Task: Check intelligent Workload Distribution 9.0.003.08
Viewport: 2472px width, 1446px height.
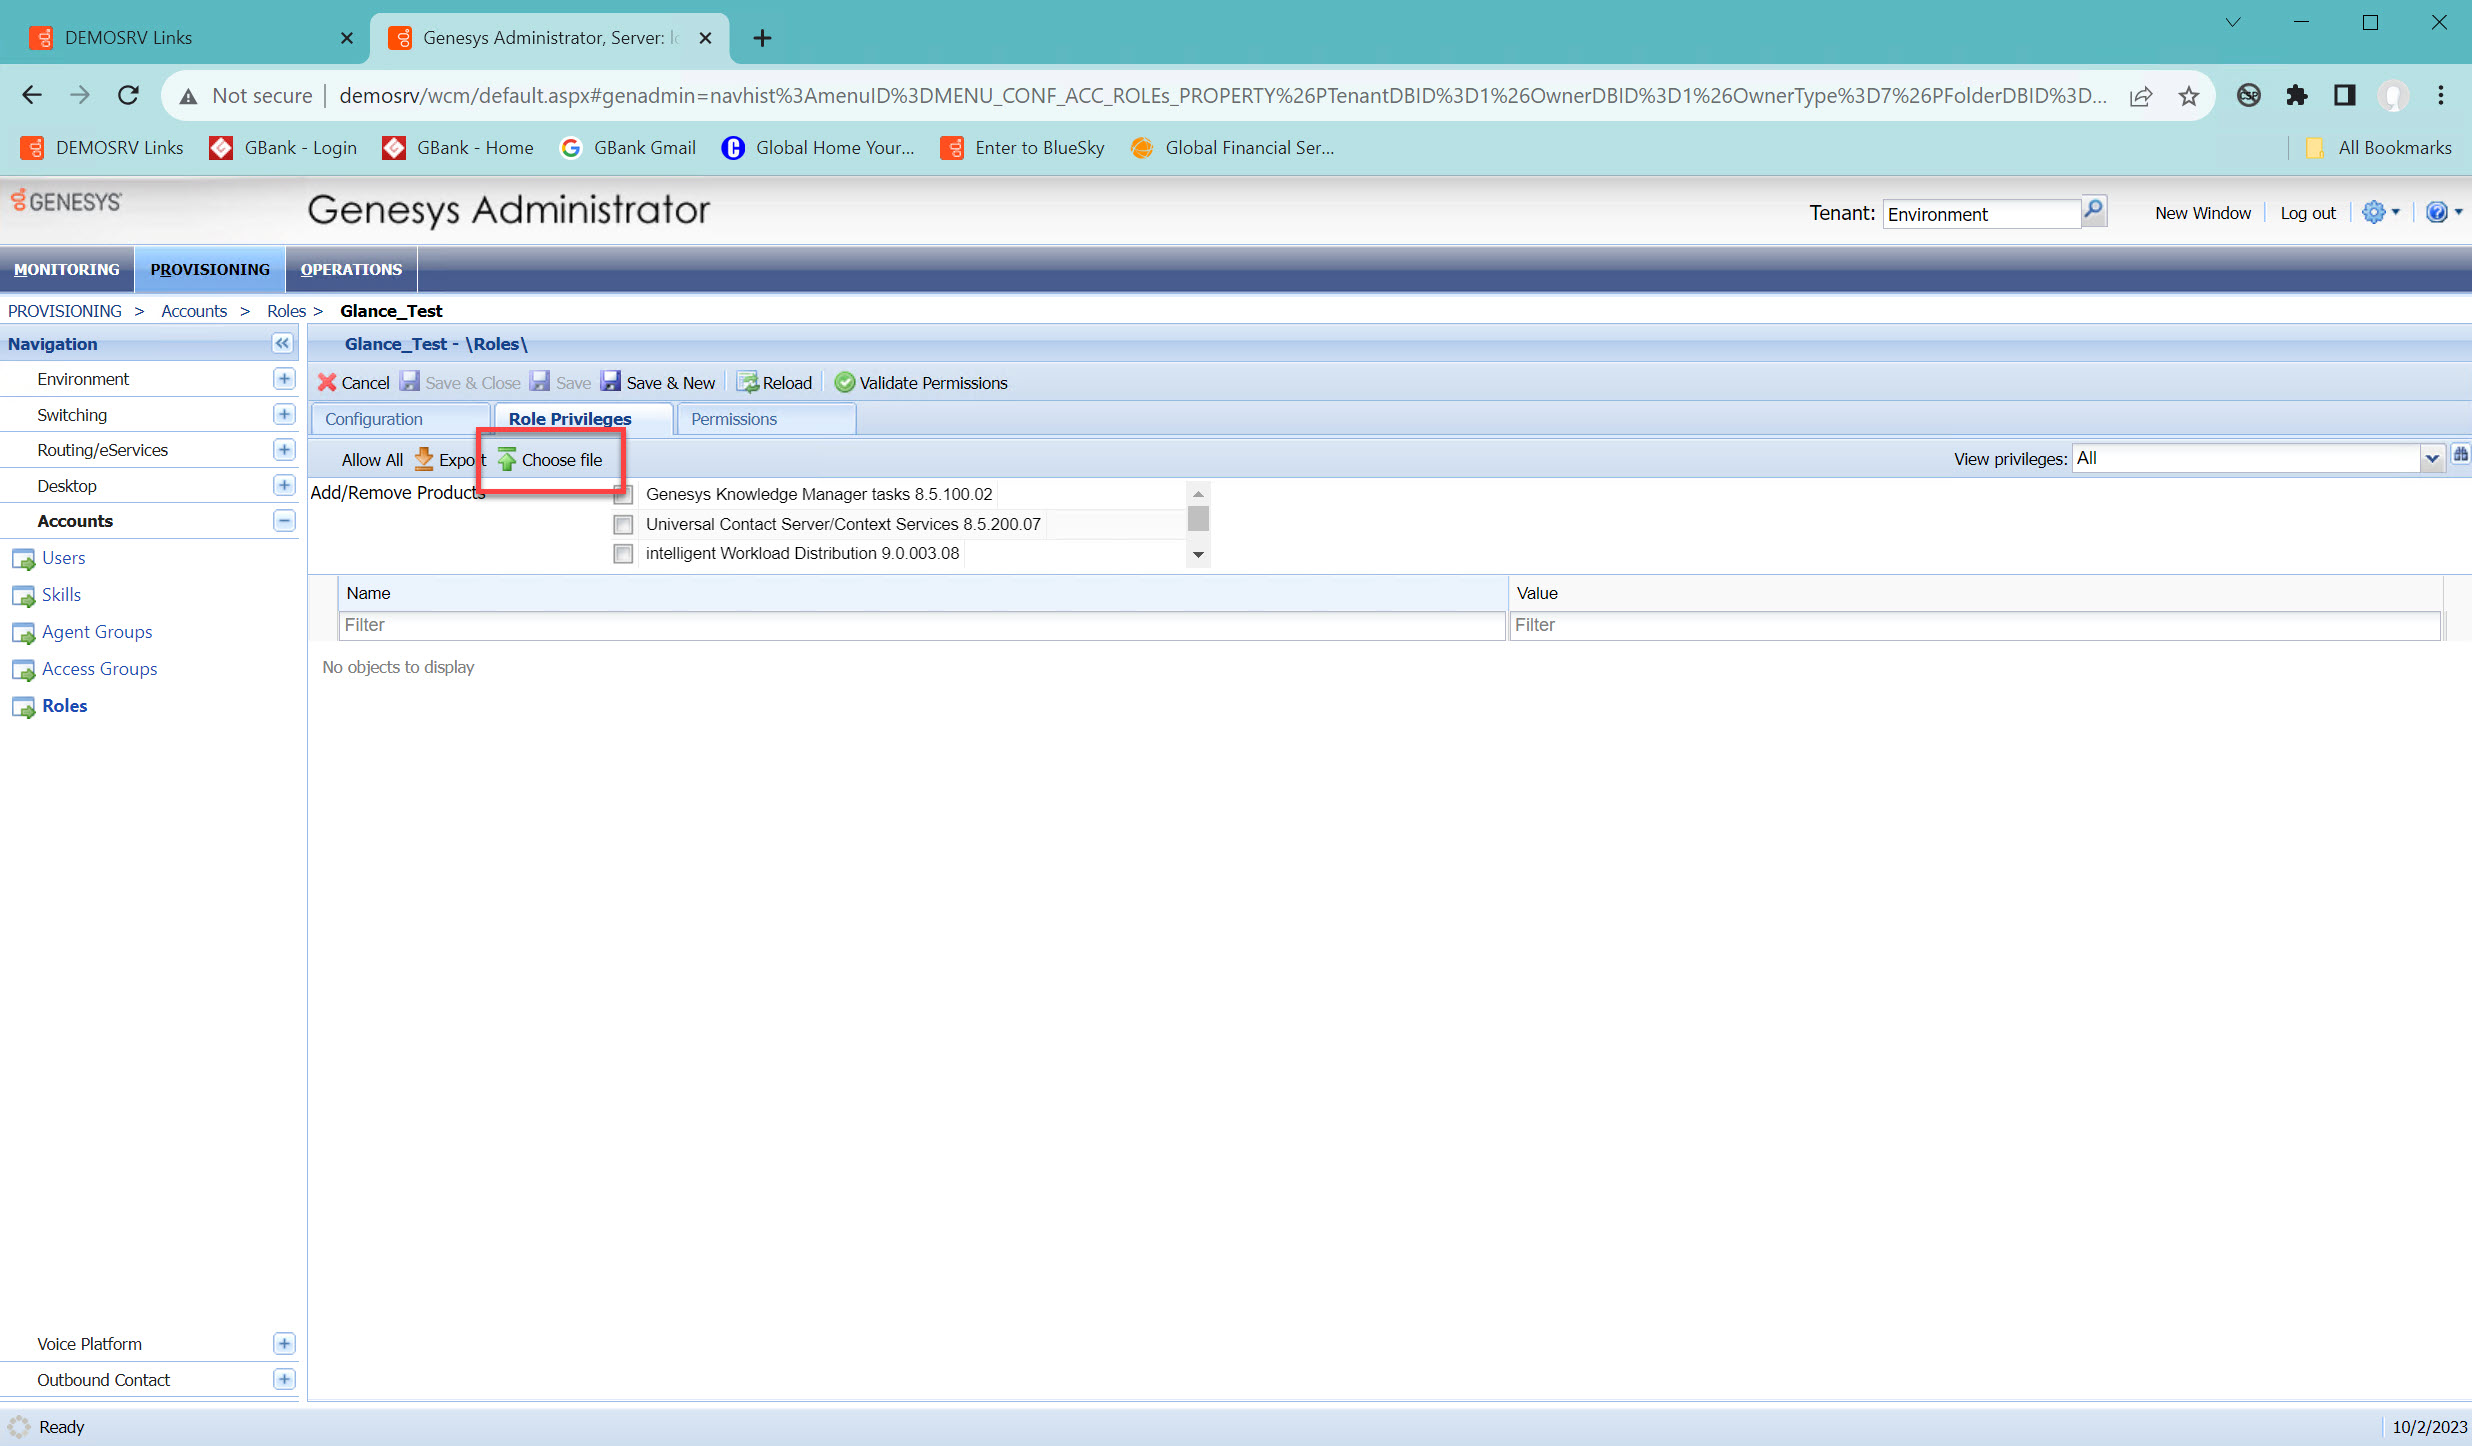Action: [623, 553]
